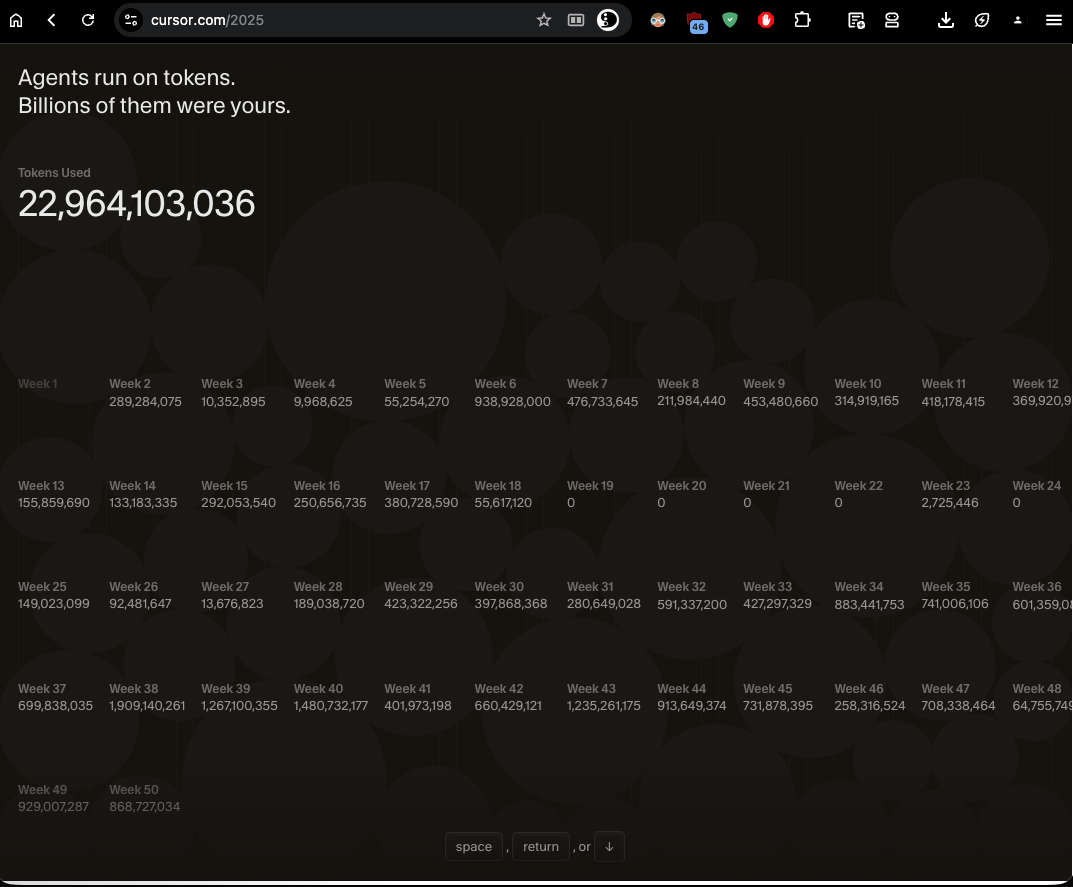Click the return key button
1073x887 pixels.
click(541, 847)
